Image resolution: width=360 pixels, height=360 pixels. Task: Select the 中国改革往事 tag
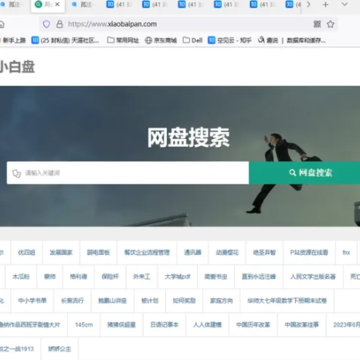[302, 325]
